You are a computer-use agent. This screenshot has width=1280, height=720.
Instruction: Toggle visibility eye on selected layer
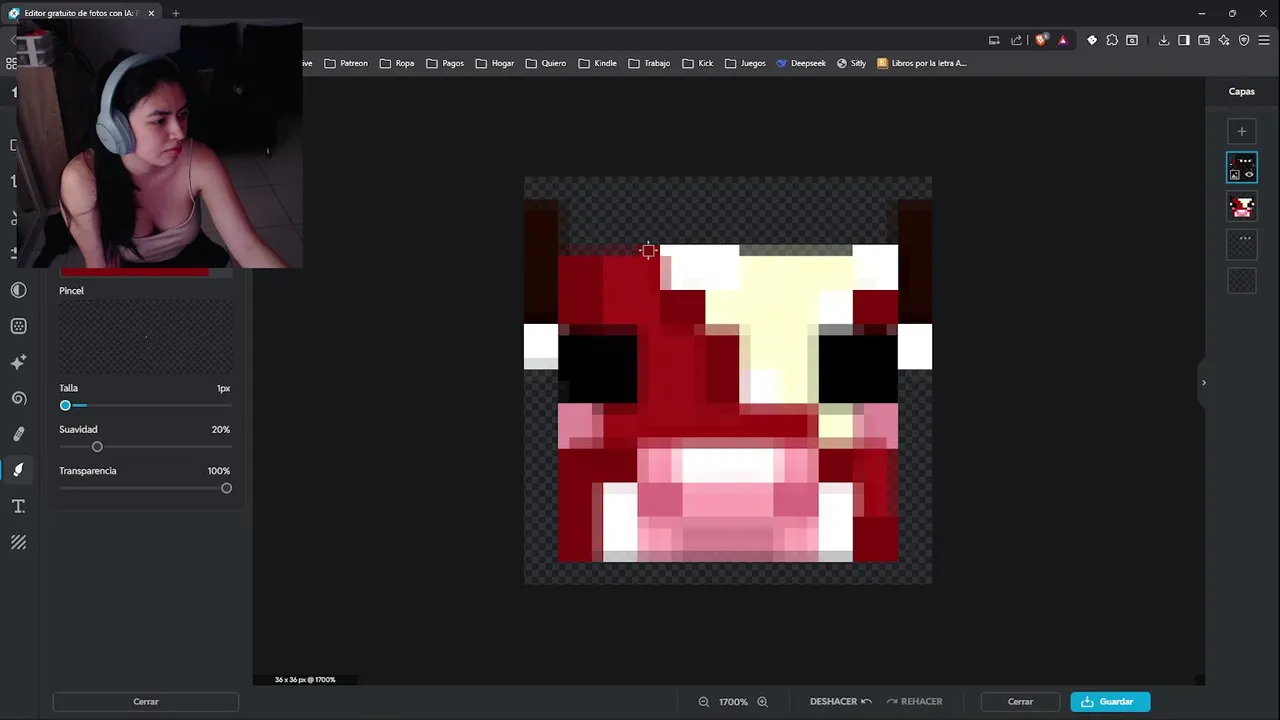1249,175
